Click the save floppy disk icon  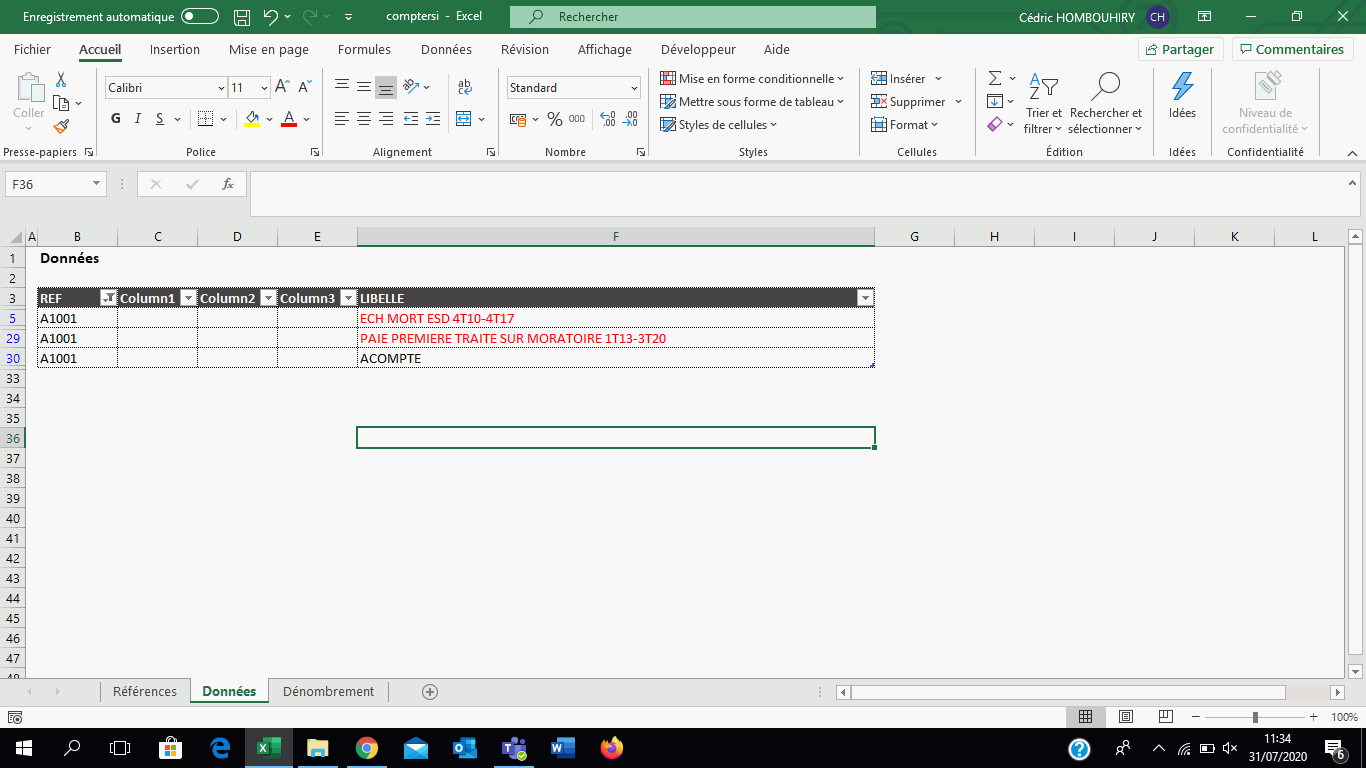pyautogui.click(x=241, y=17)
